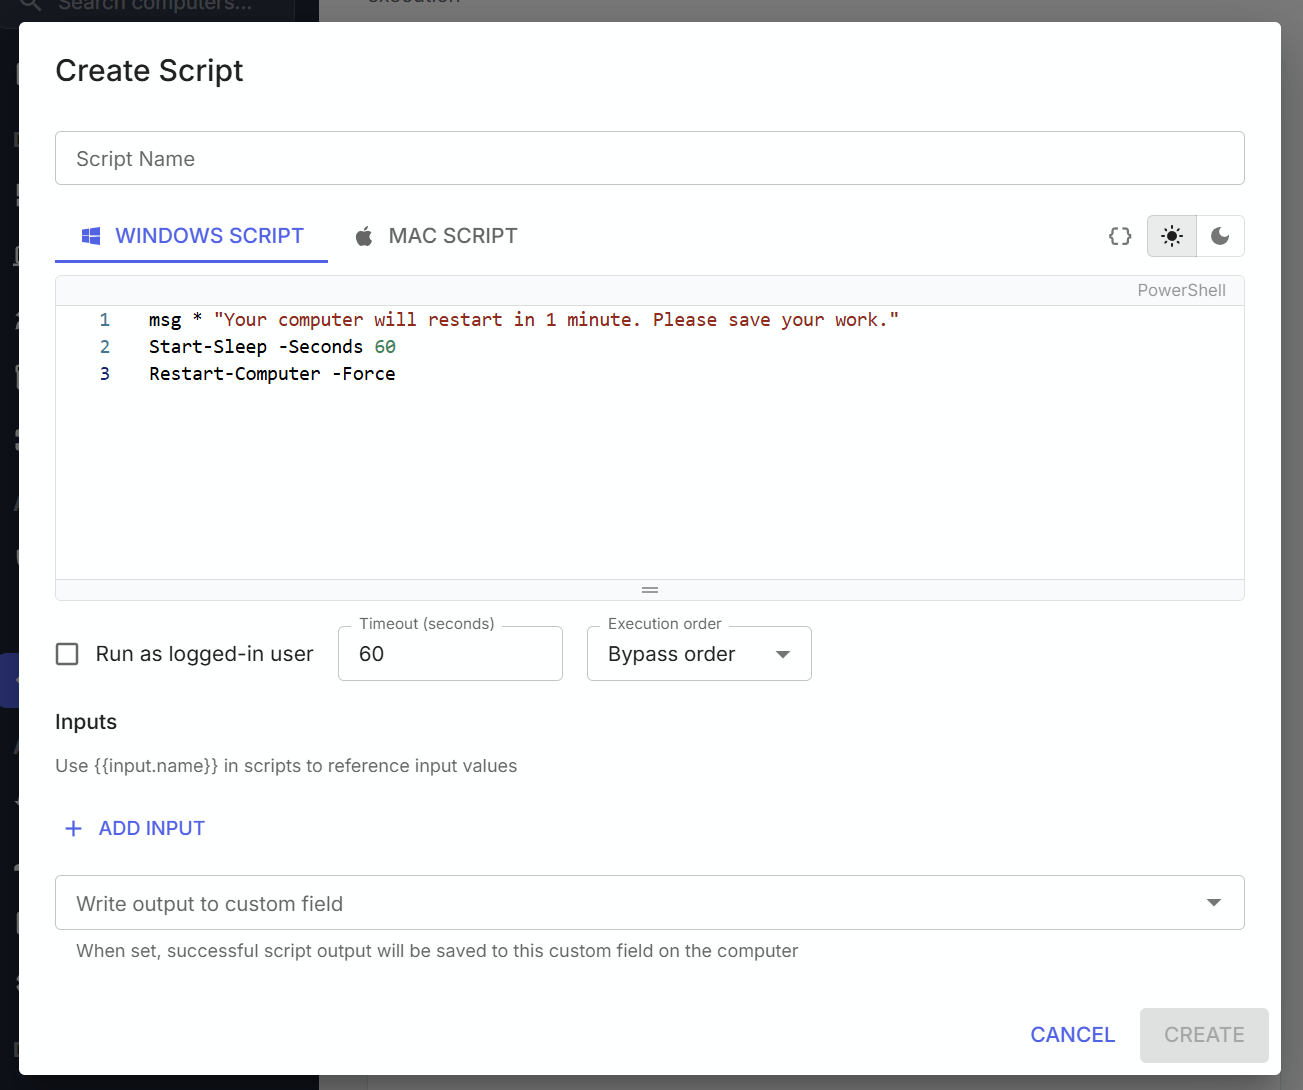
Task: Click the Search computers field
Action: 150,5
